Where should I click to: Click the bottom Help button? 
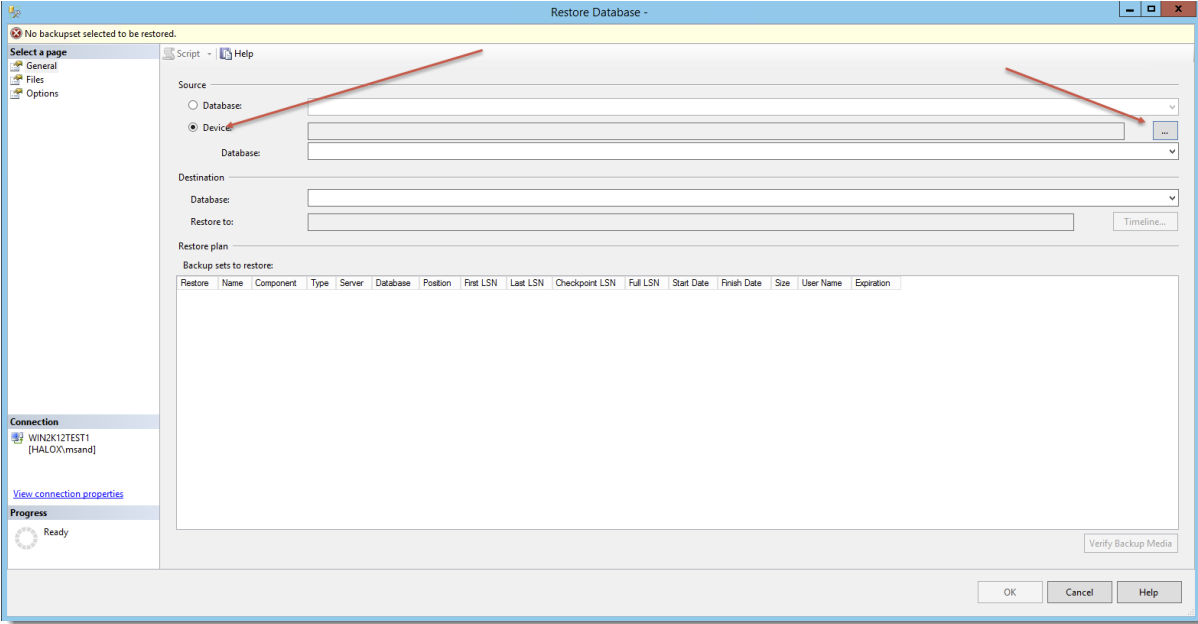[x=1149, y=592]
